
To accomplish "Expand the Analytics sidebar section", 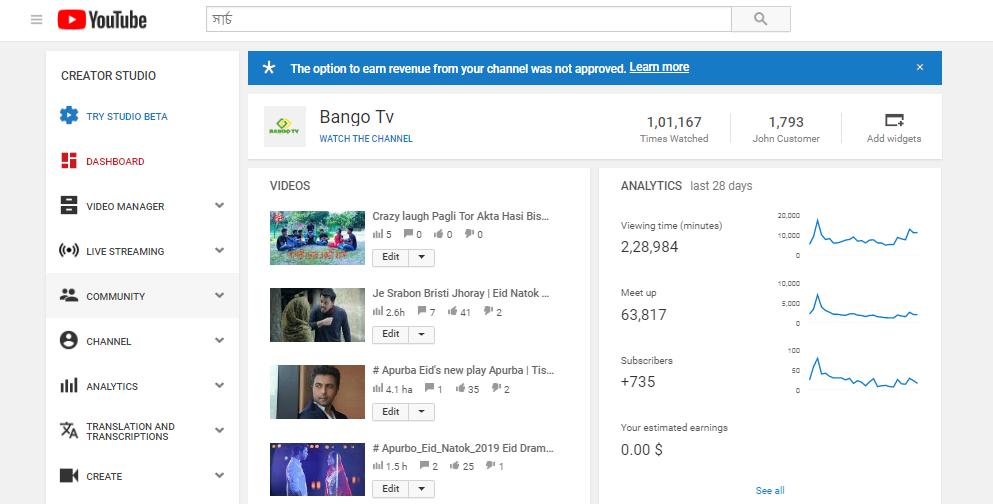I will tap(219, 385).
